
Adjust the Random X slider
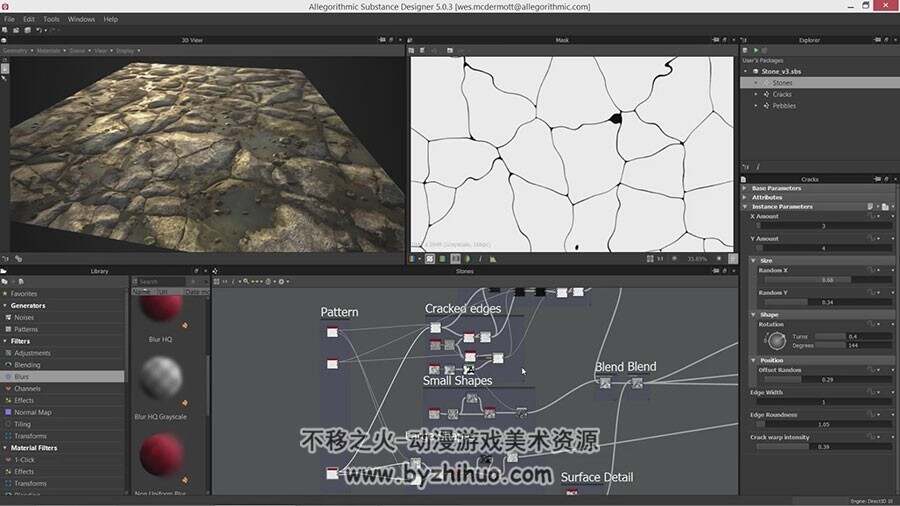tap(826, 280)
